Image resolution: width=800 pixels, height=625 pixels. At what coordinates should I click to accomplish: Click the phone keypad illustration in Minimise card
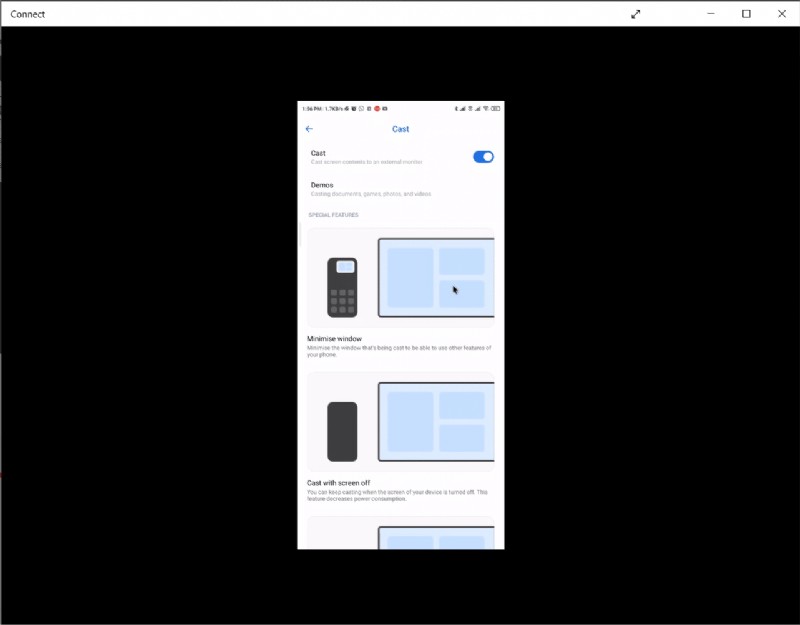point(343,287)
